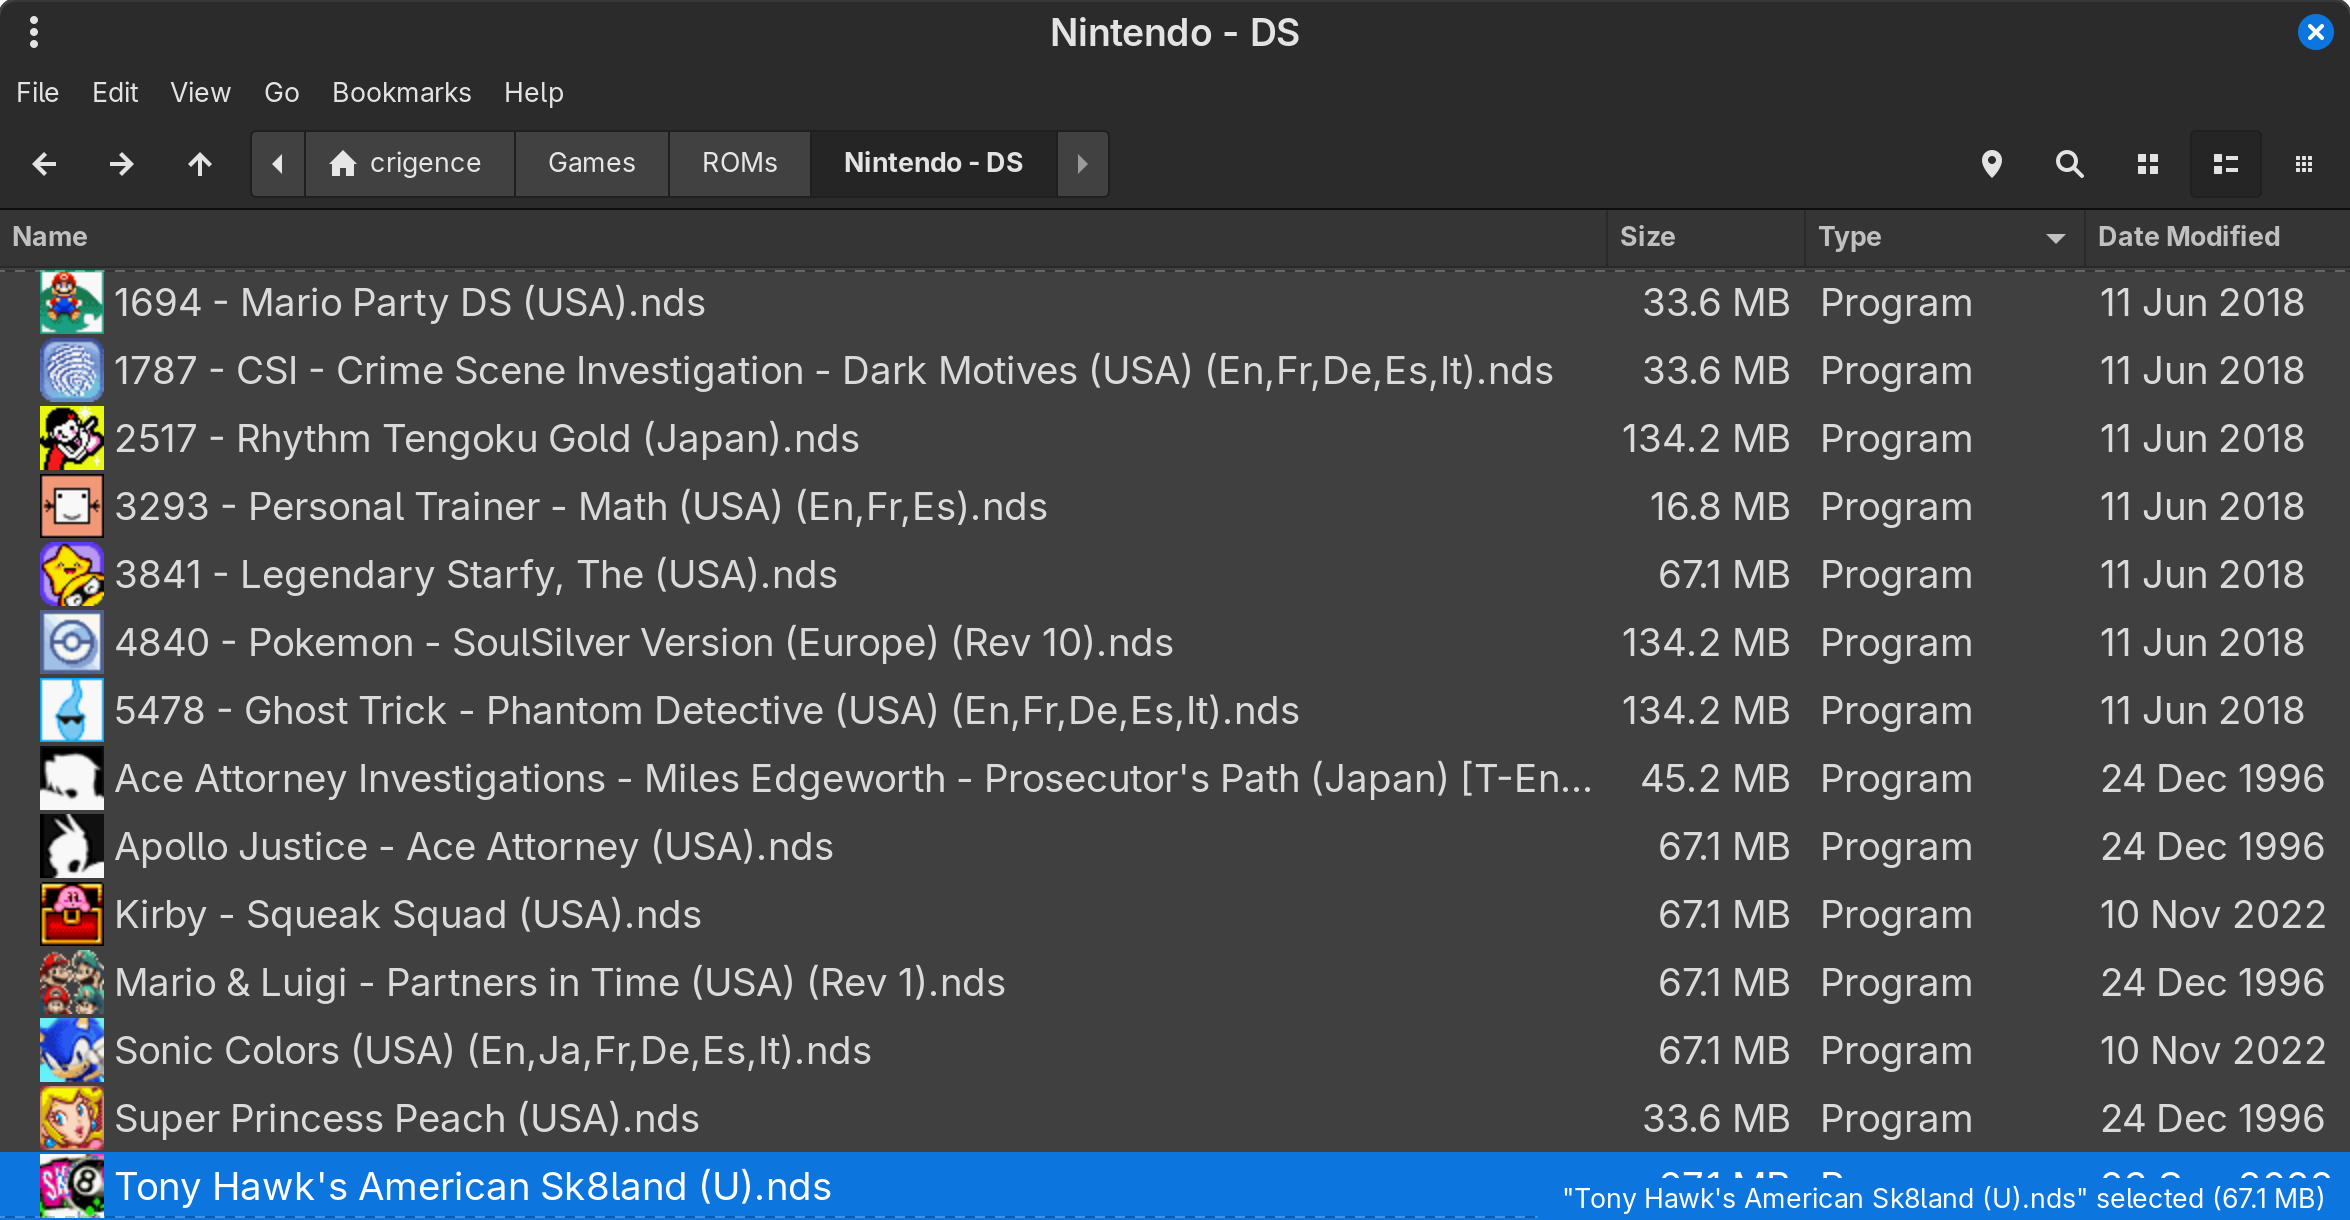Open the window menu dots
The image size is (2350, 1220).
pyautogui.click(x=34, y=33)
